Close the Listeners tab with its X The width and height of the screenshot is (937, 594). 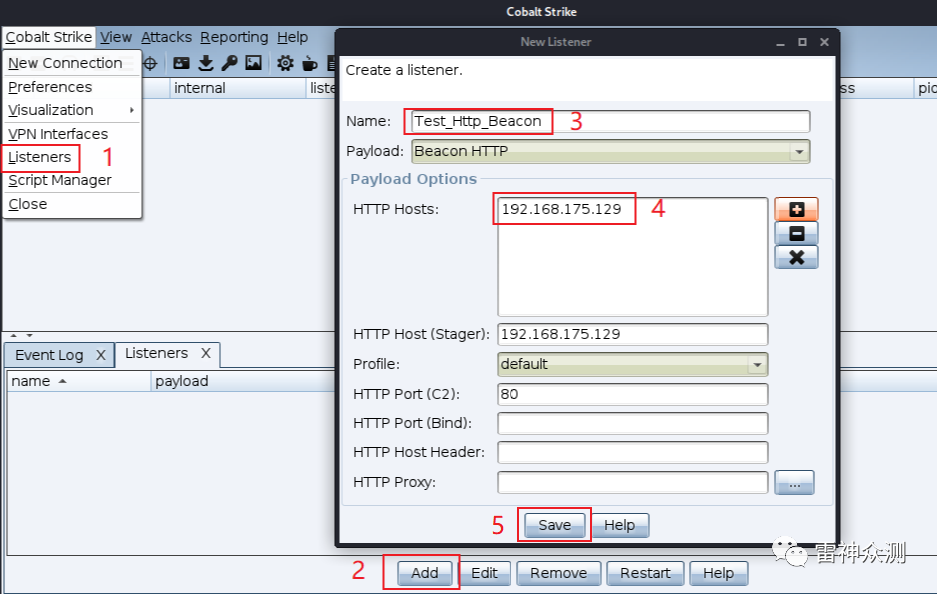(206, 353)
